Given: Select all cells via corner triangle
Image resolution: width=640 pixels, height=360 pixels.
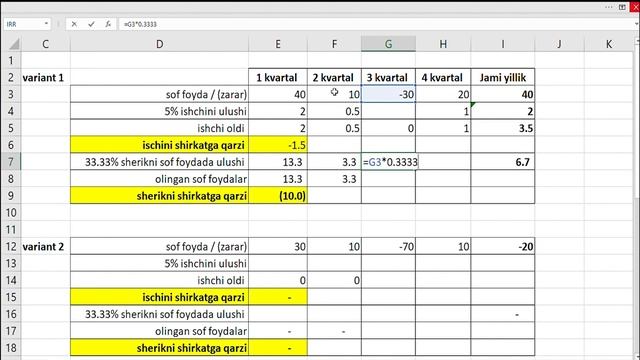Looking at the screenshot, I should tap(13, 44).
